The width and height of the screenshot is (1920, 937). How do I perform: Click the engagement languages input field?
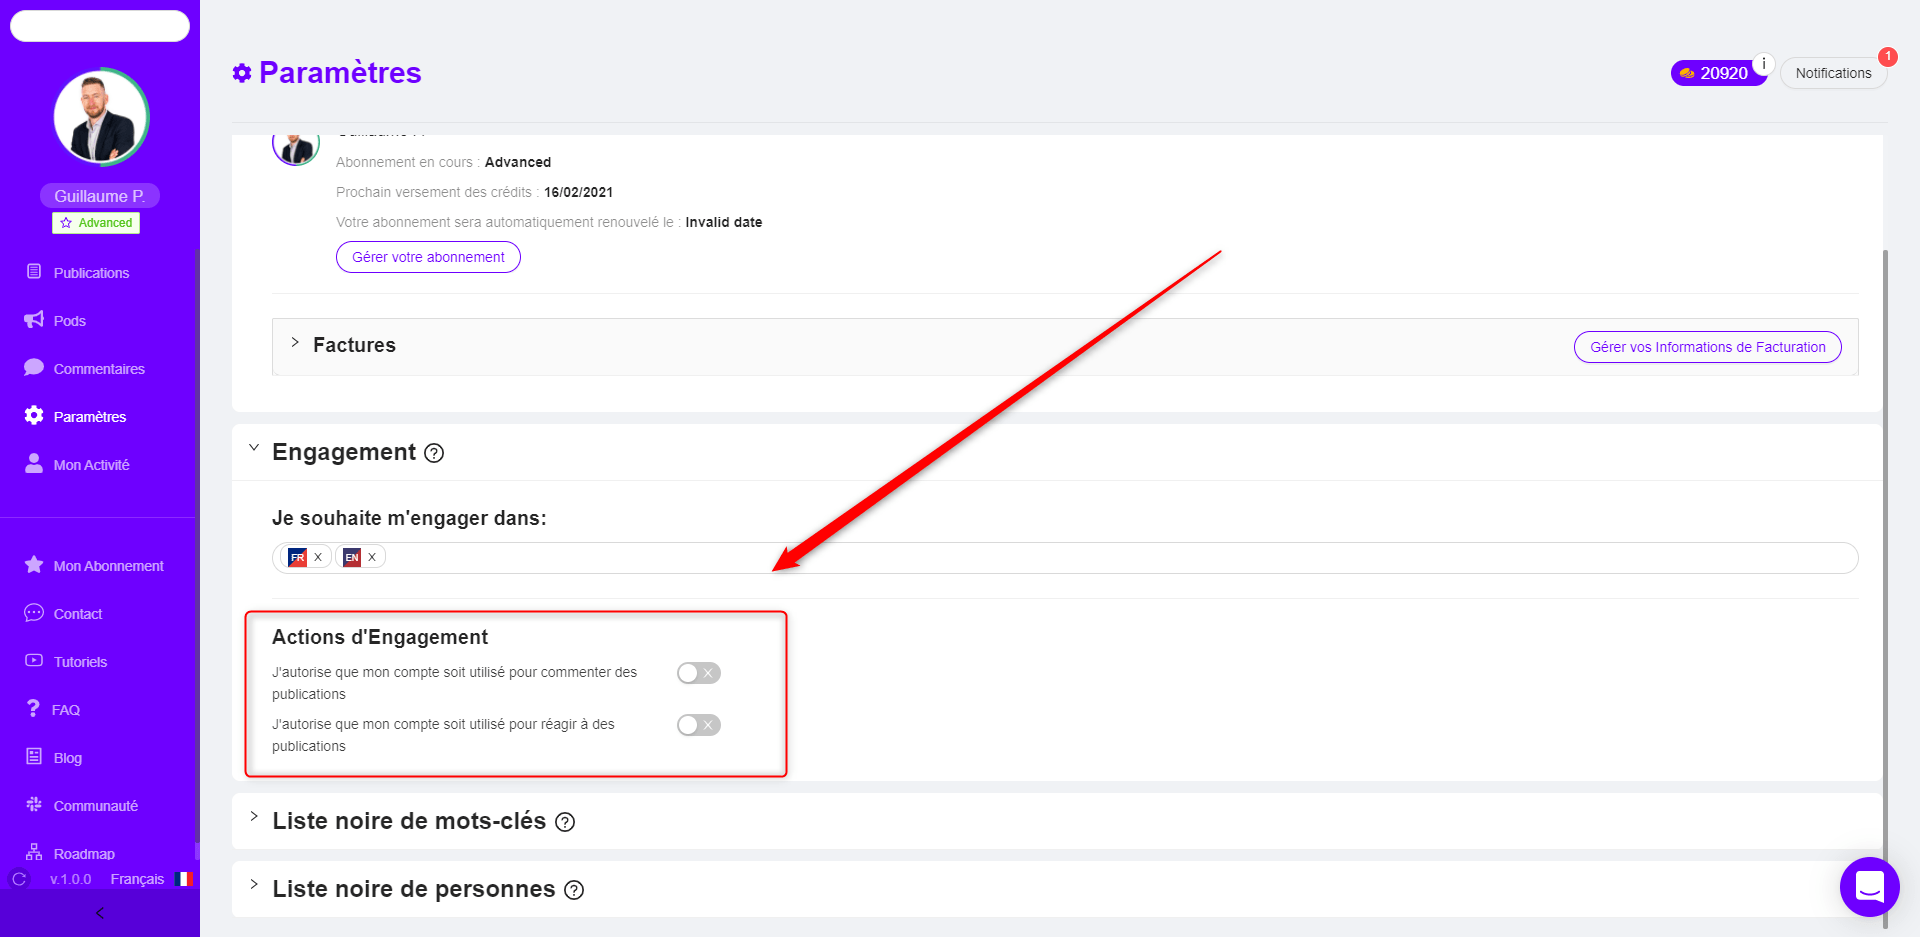coord(1065,558)
